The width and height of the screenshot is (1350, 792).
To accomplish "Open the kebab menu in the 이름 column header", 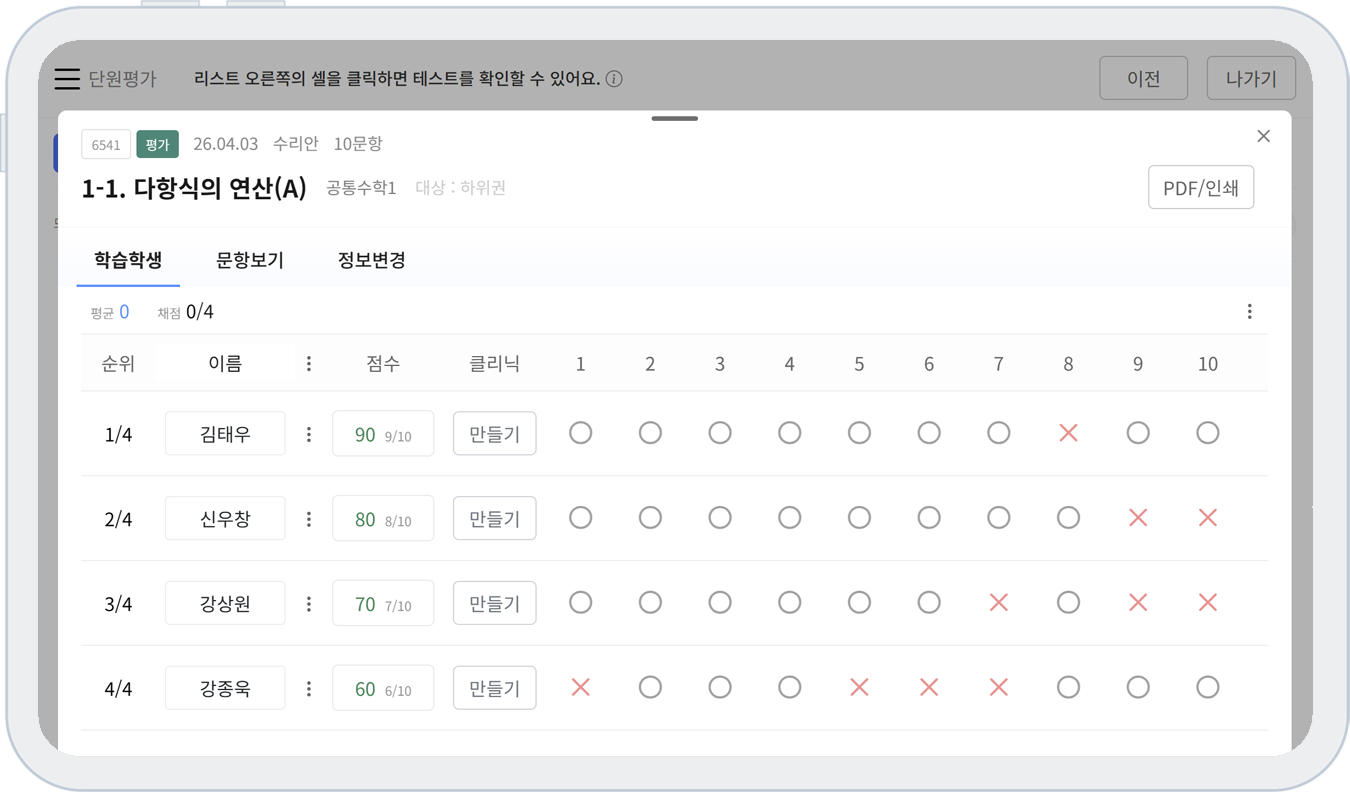I will pyautogui.click(x=309, y=364).
